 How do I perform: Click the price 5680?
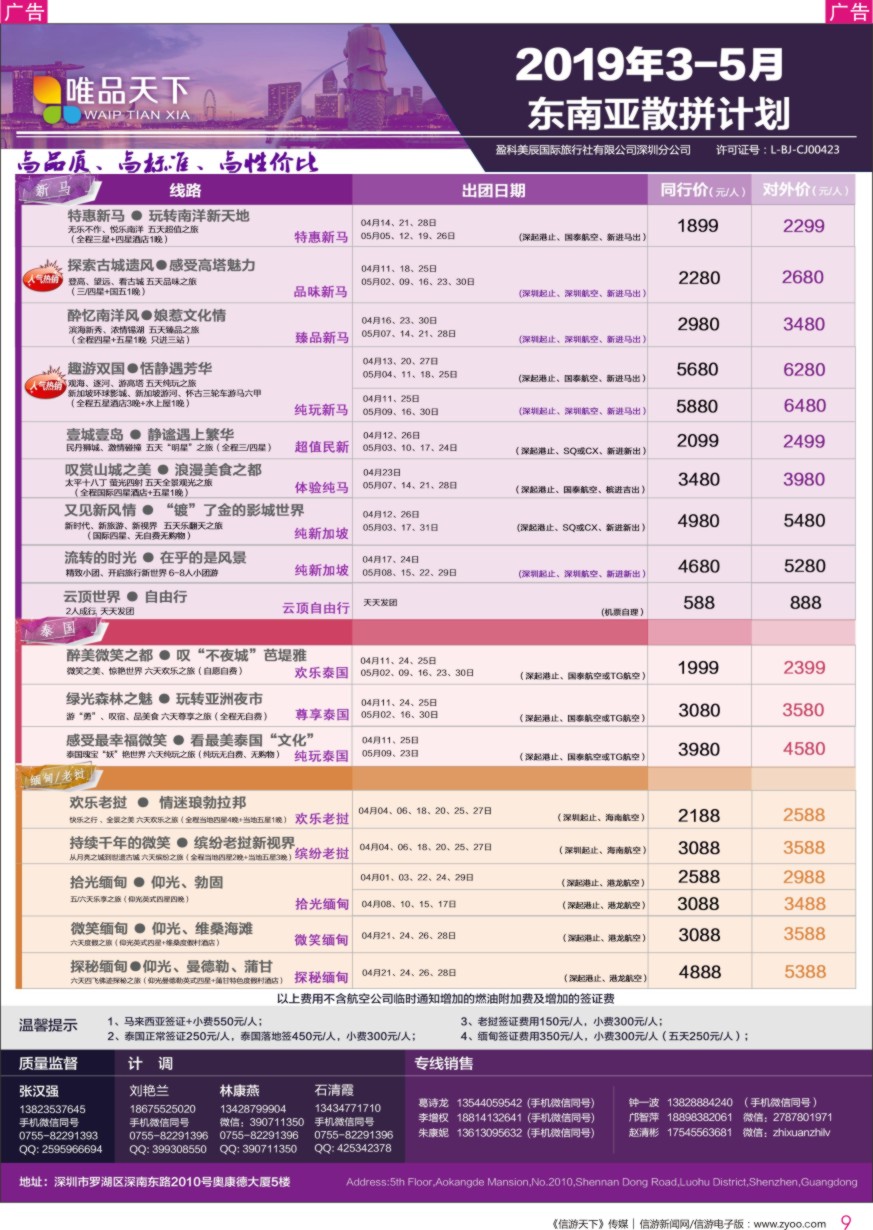tap(698, 369)
